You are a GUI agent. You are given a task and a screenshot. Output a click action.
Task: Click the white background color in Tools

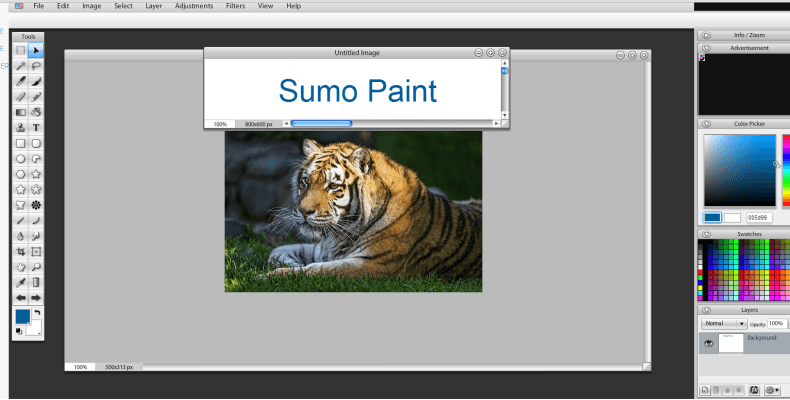pyautogui.click(x=34, y=328)
